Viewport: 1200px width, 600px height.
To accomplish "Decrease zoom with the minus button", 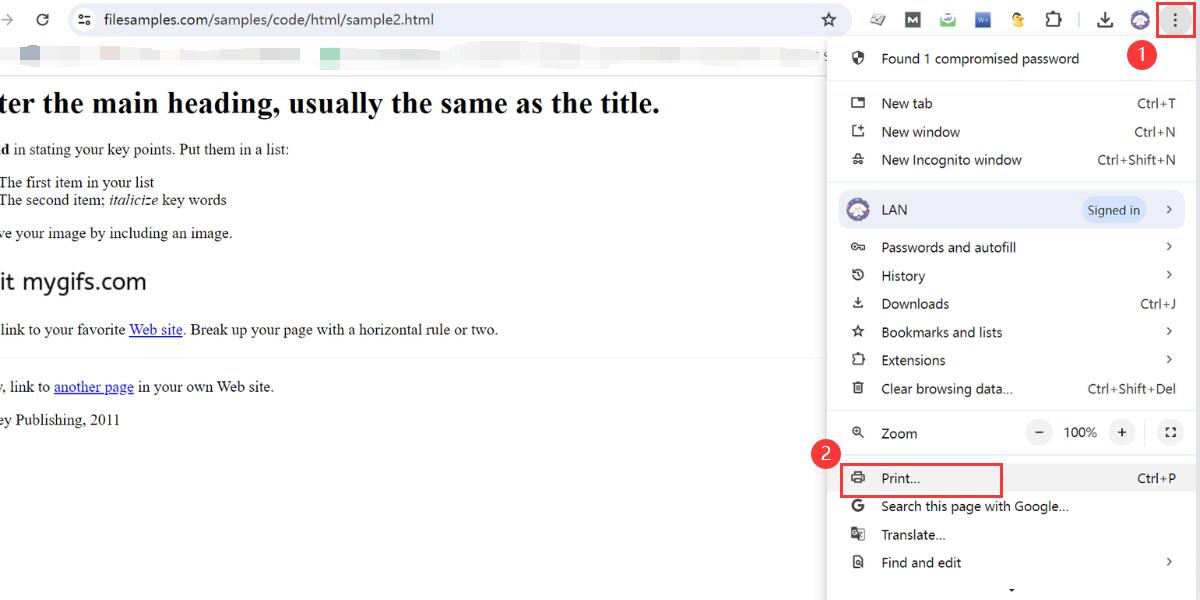I will pyautogui.click(x=1038, y=432).
